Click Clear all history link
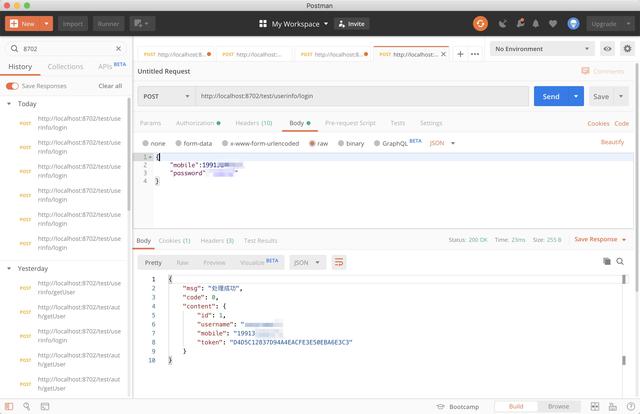640x414 pixels. pos(110,86)
